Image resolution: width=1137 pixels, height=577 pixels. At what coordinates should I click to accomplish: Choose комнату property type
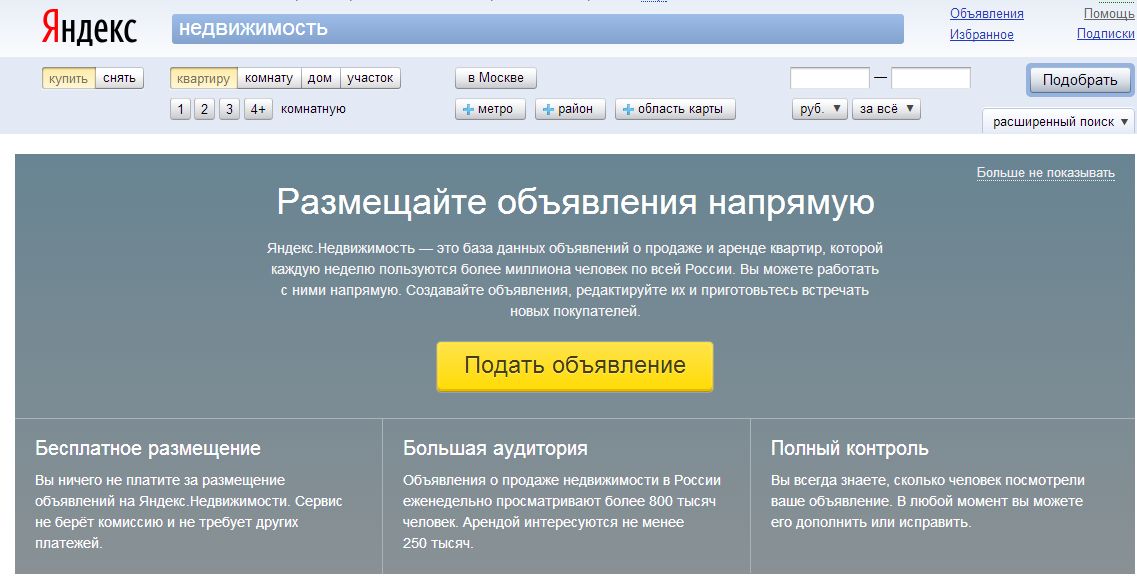(269, 78)
